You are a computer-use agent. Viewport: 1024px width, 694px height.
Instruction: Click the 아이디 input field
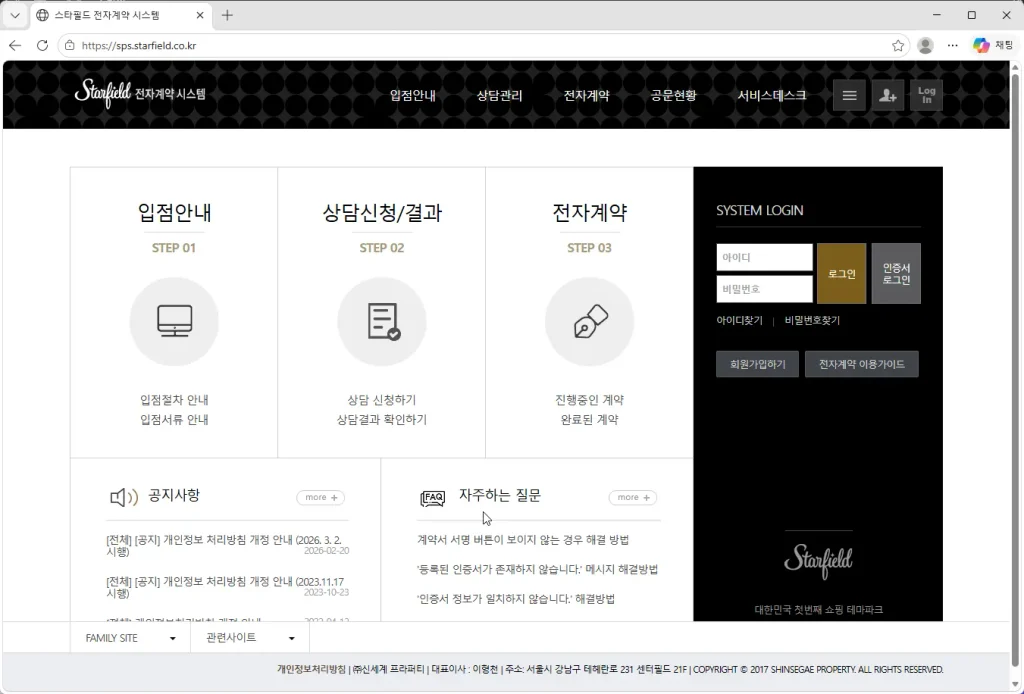(x=765, y=257)
